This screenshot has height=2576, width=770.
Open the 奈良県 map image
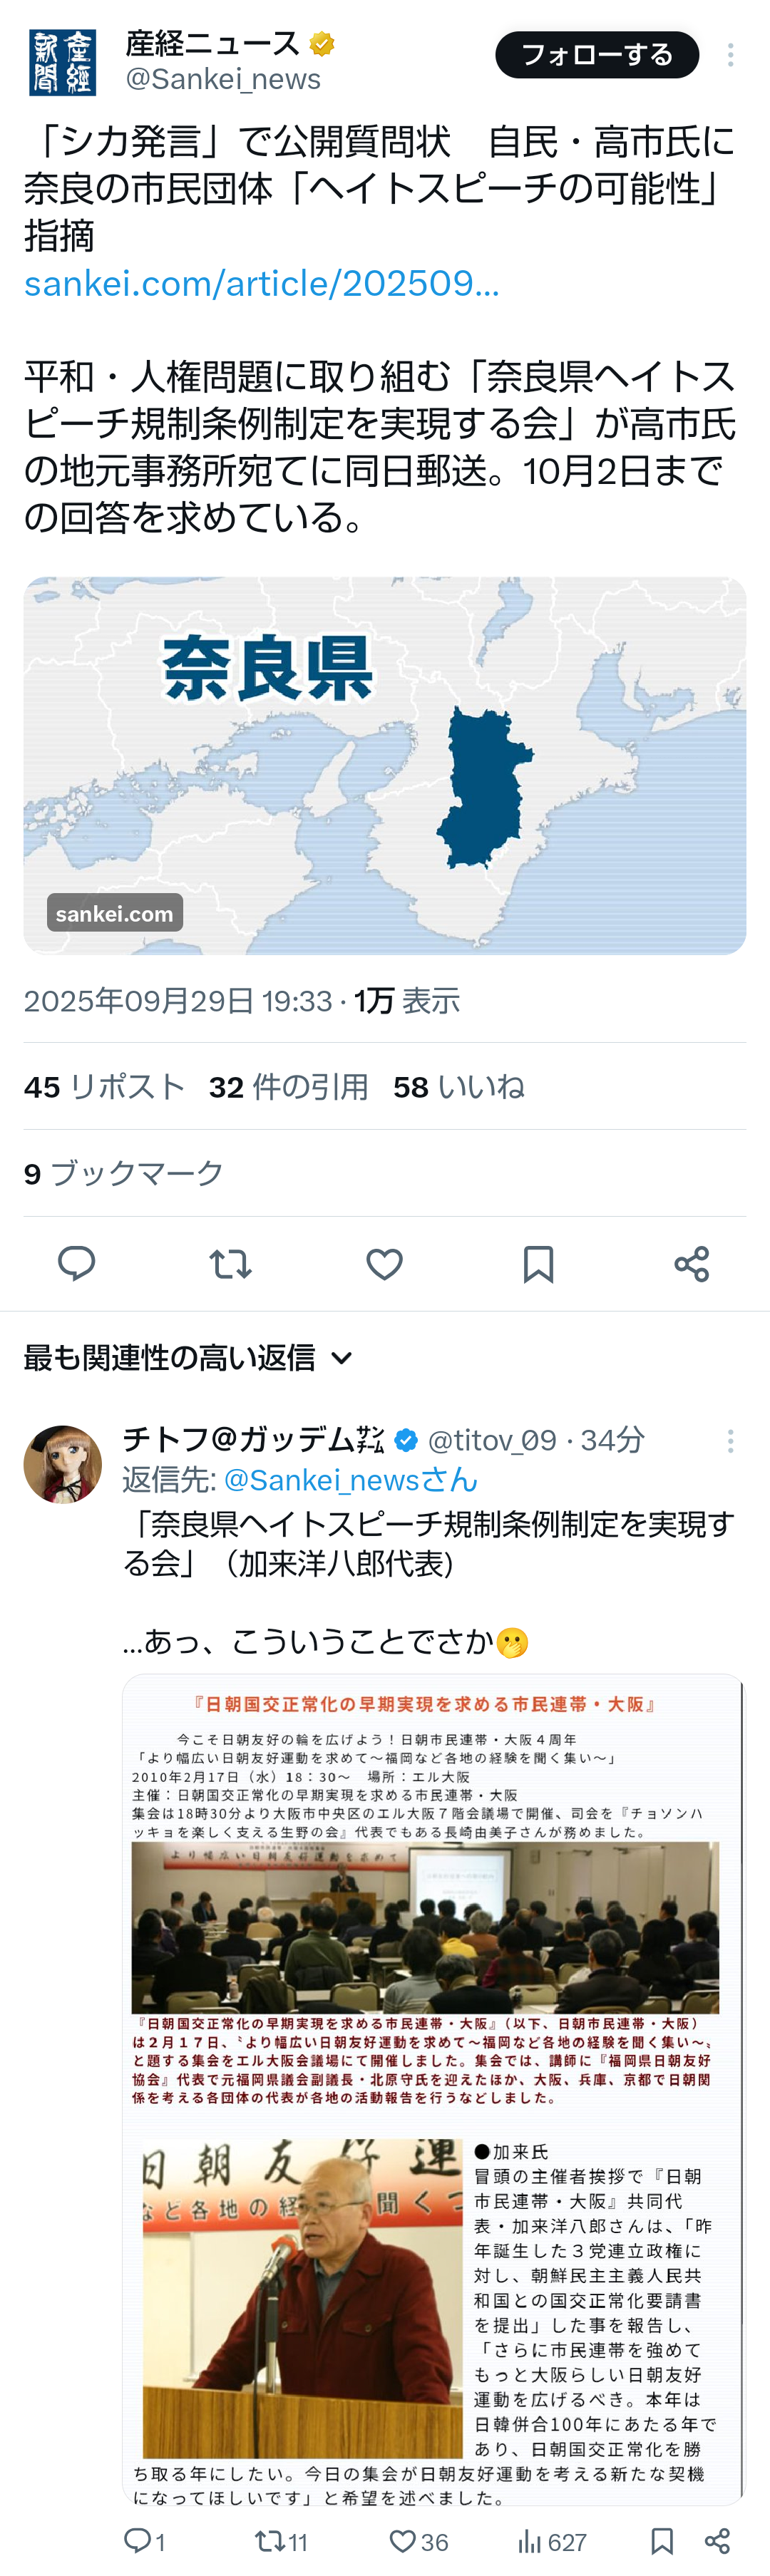point(385,765)
